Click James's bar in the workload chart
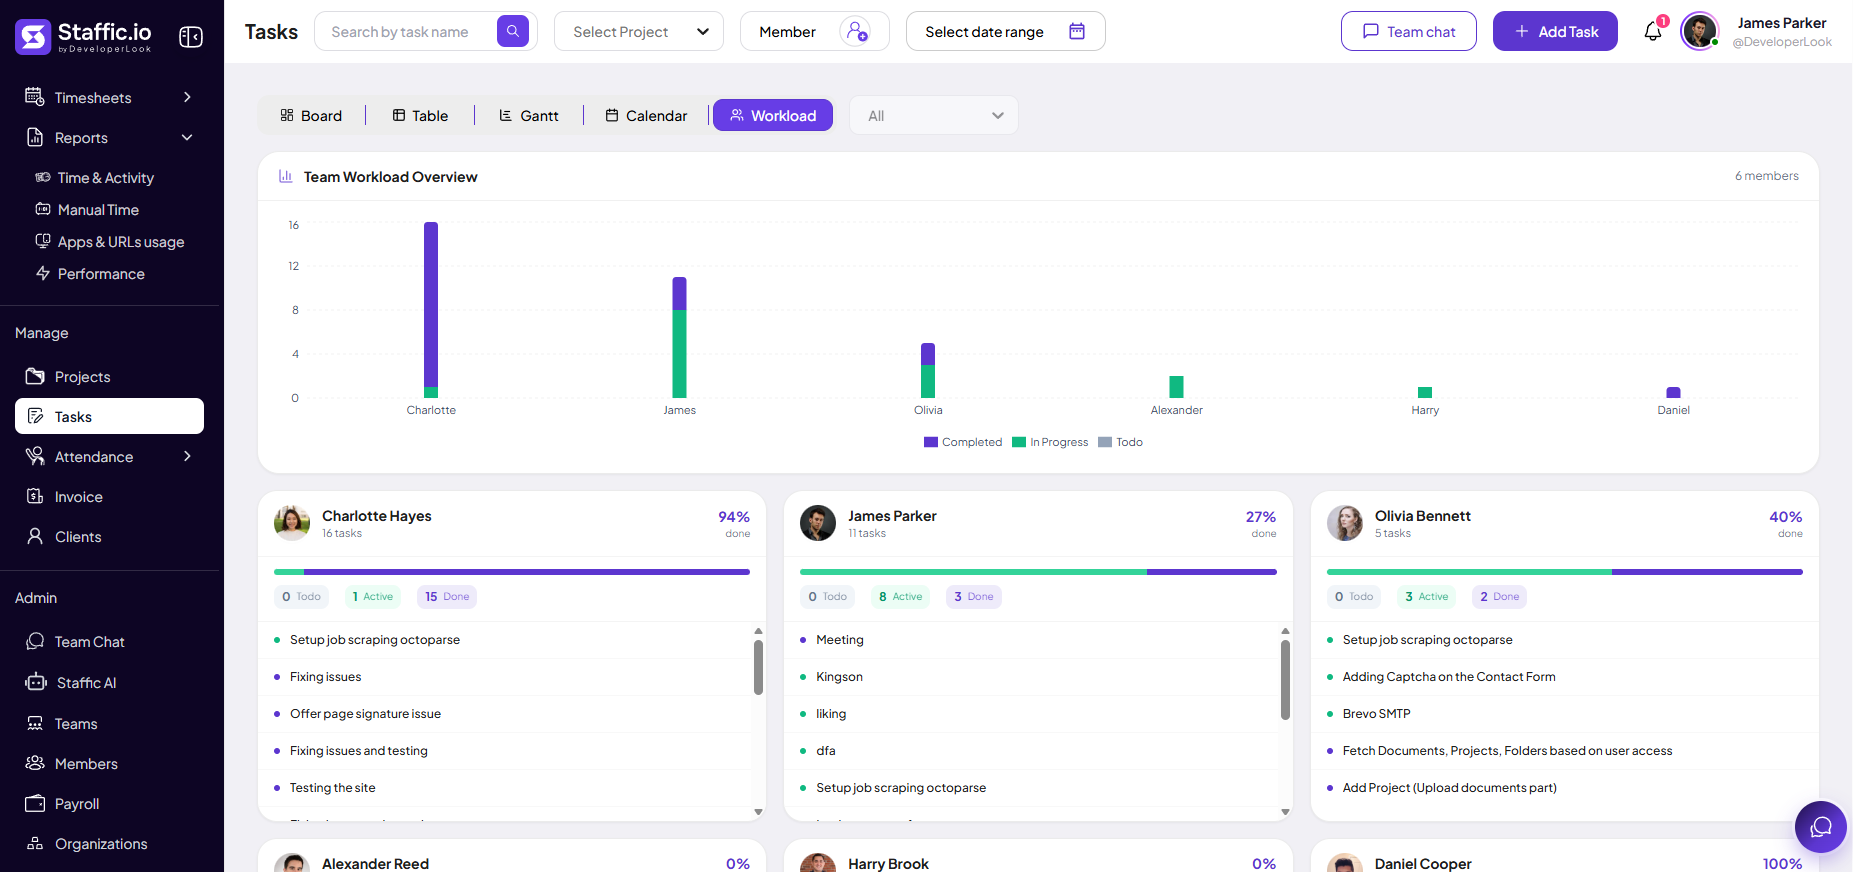 click(679, 337)
